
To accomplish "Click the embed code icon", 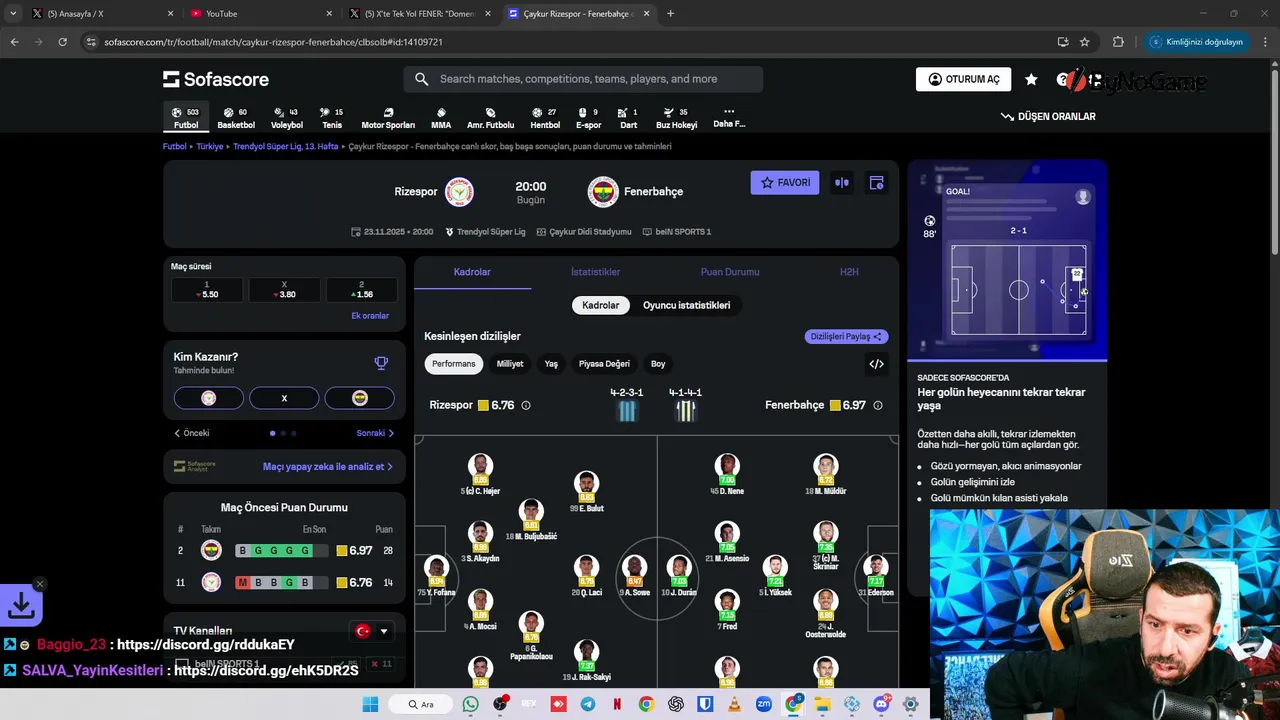I will [x=876, y=364].
